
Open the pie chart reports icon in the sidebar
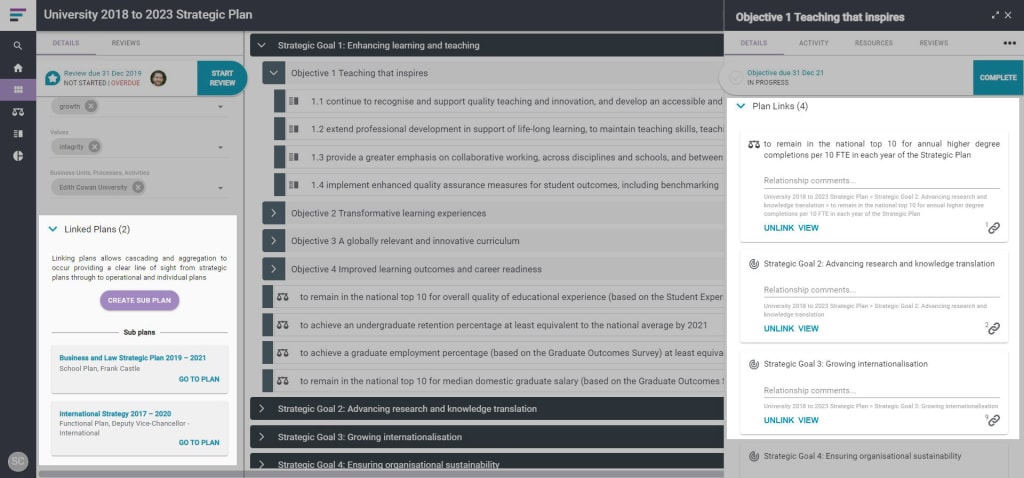[x=18, y=155]
